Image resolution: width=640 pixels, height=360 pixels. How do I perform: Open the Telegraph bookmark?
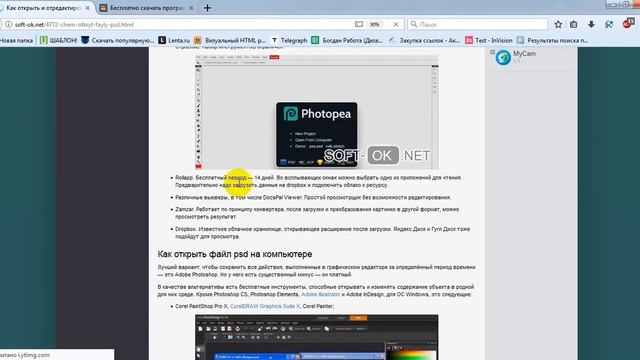coord(289,40)
